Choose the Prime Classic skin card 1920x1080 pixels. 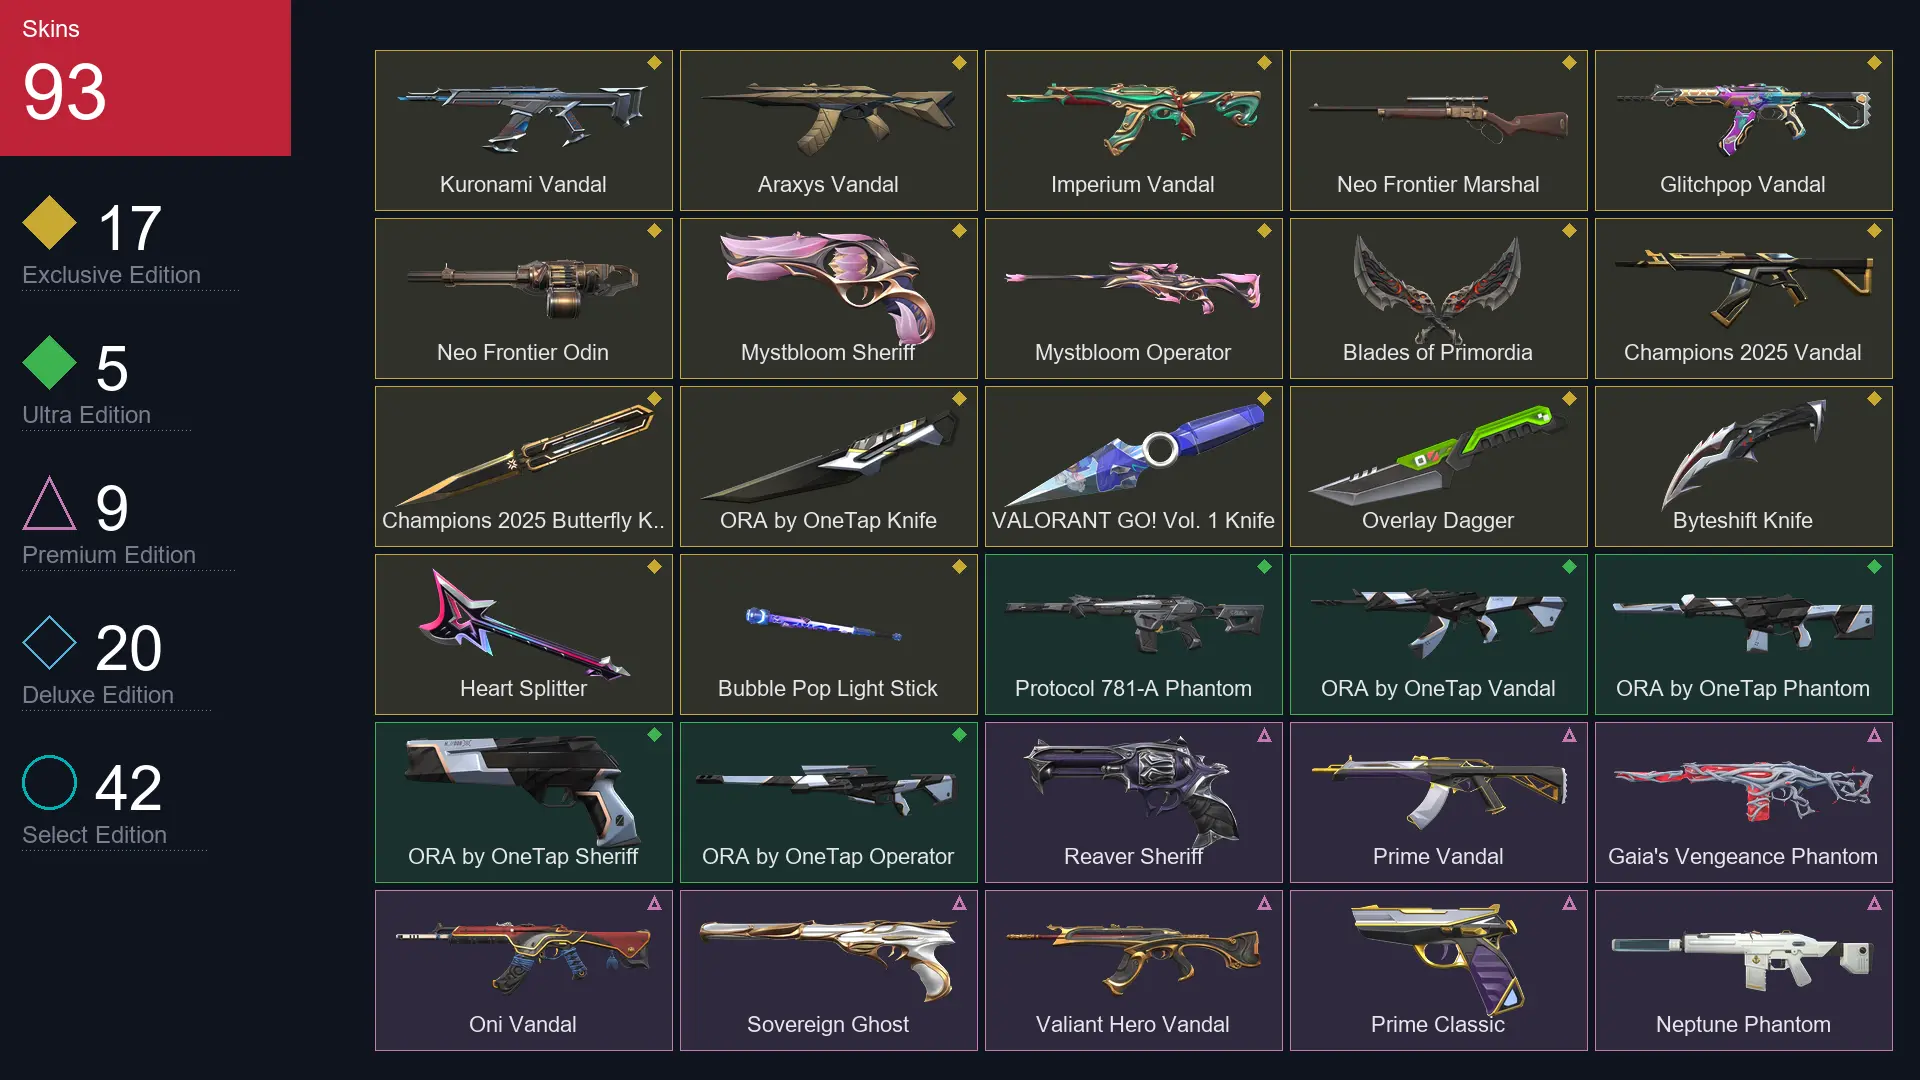tap(1438, 970)
